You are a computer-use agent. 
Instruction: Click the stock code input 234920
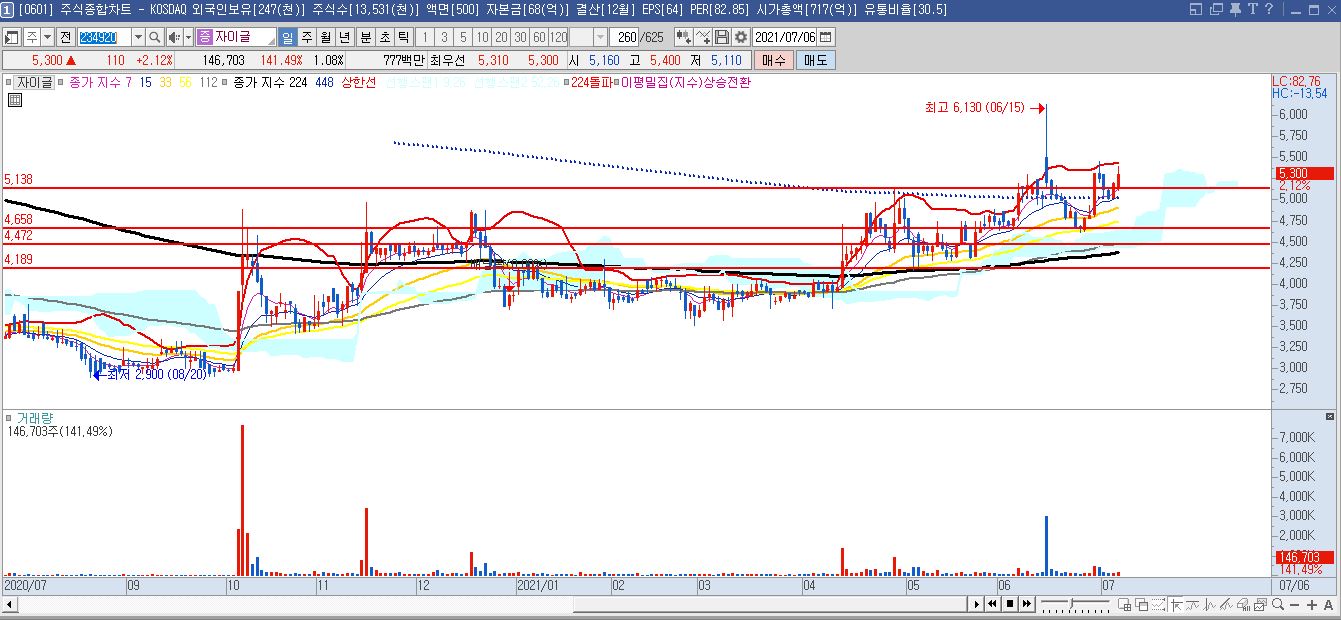(x=103, y=37)
